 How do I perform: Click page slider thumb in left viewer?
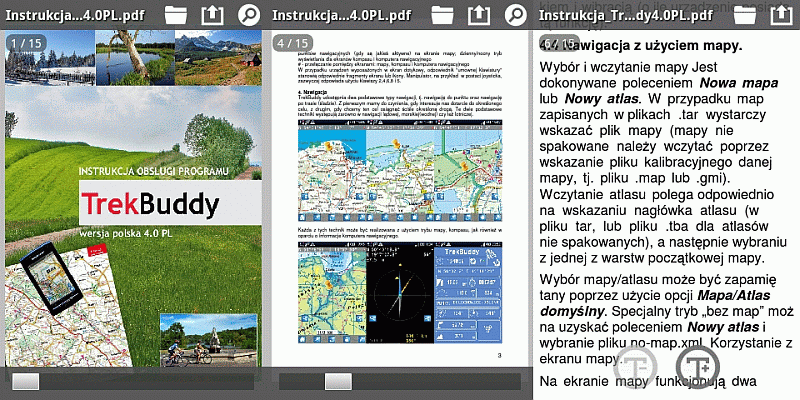tap(25, 381)
